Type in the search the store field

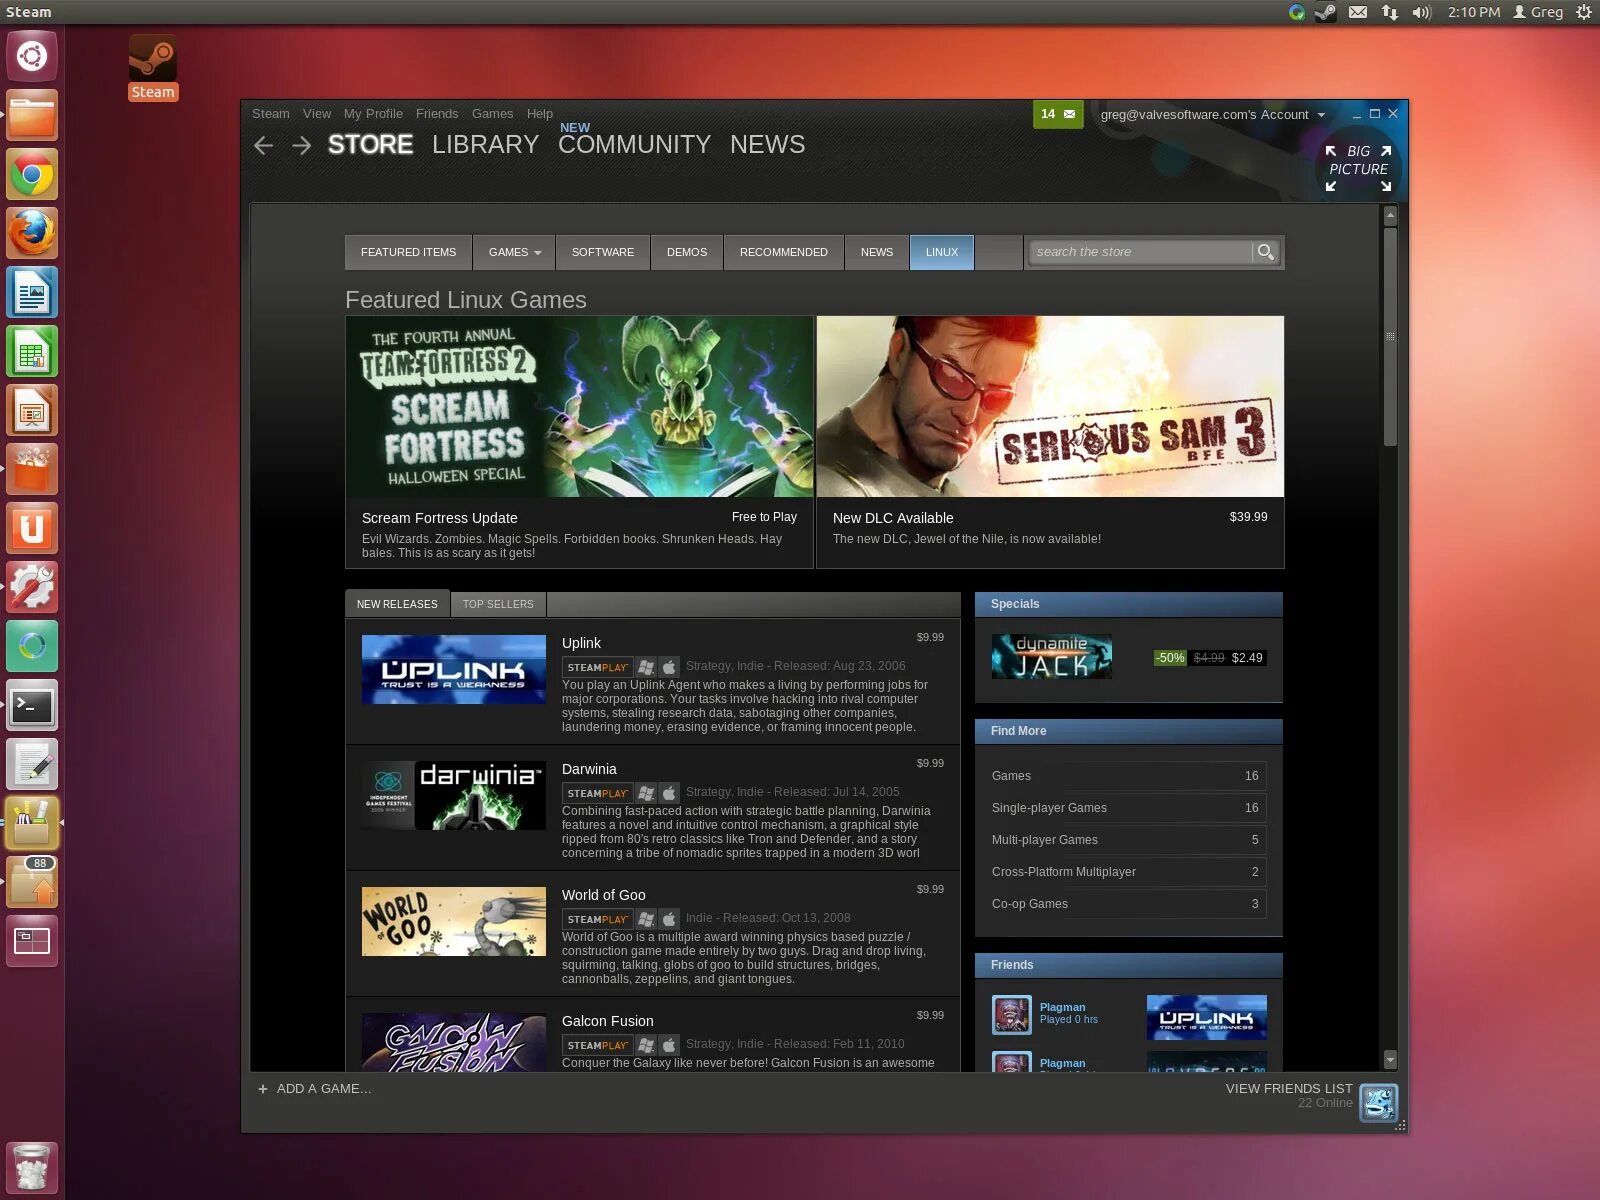pyautogui.click(x=1140, y=252)
